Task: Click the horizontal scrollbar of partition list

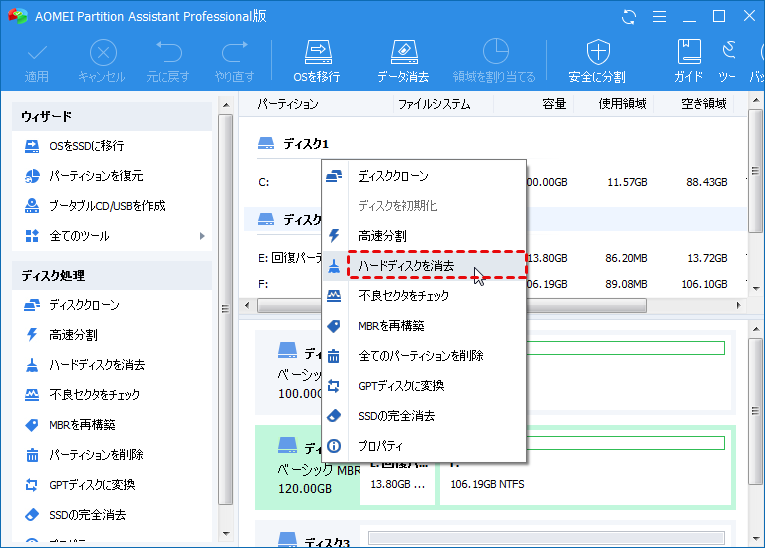Action: coord(452,306)
